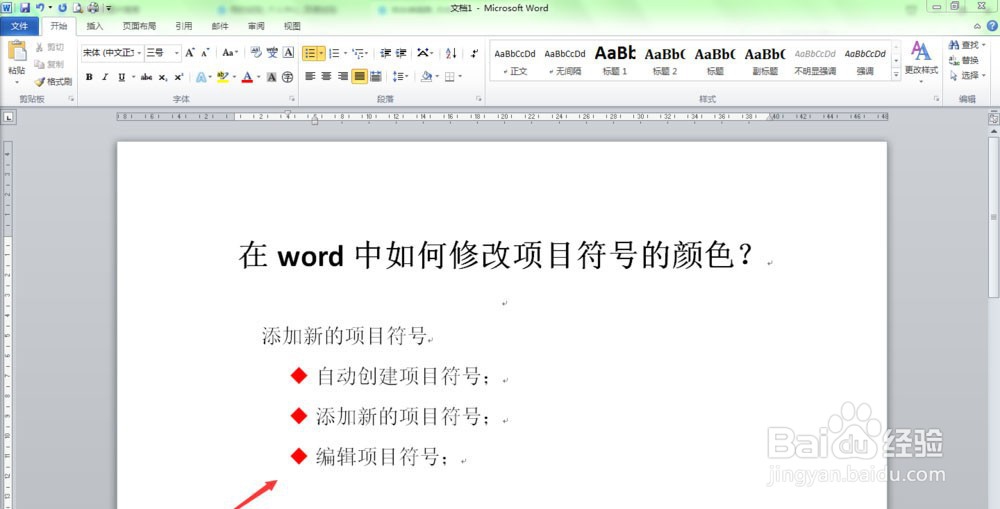Click the Distributed alignment icon
The image size is (1000, 509).
376,77
